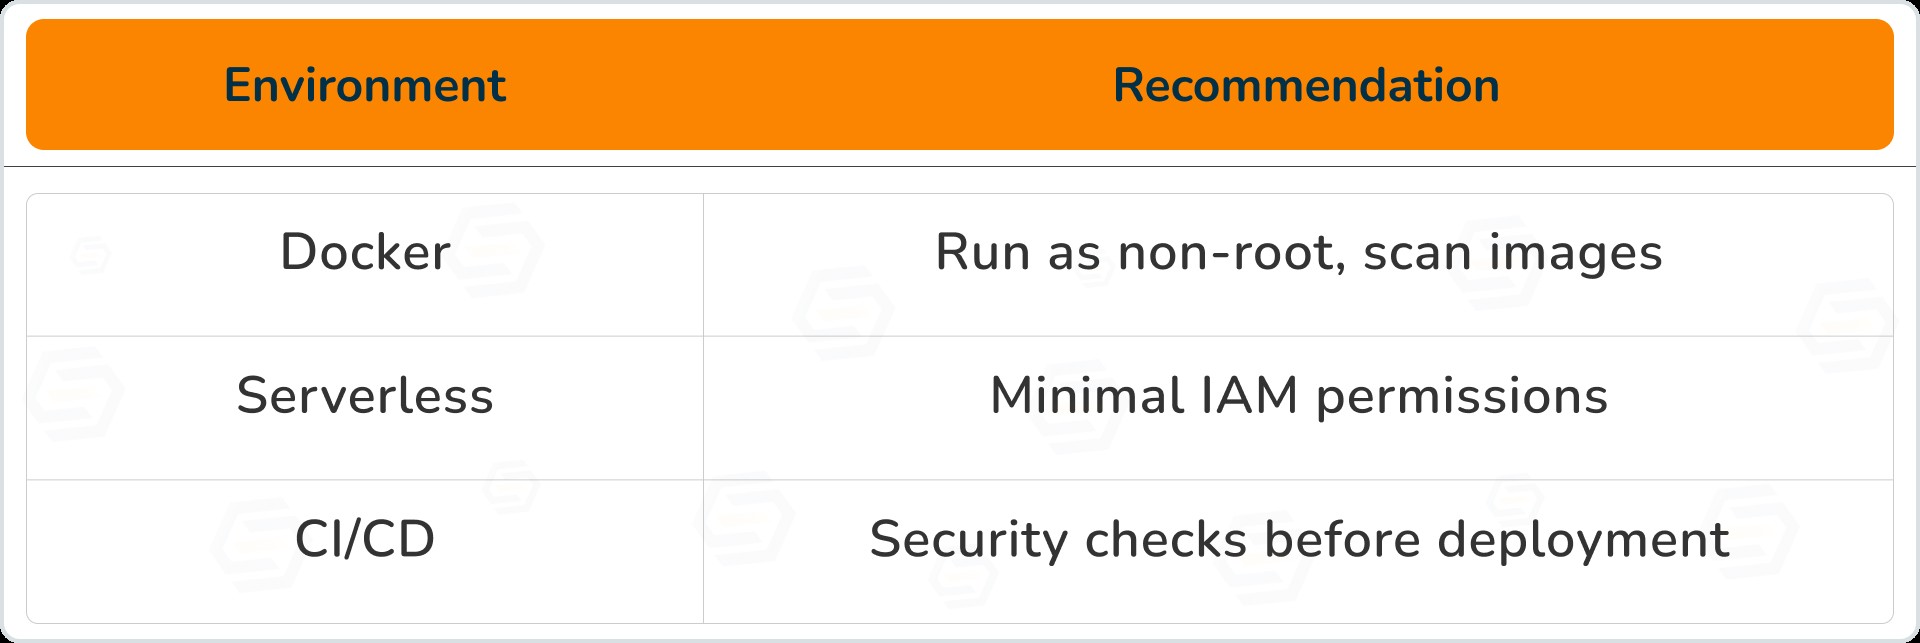Select the Docker cell
The image size is (1920, 643).
click(x=365, y=252)
